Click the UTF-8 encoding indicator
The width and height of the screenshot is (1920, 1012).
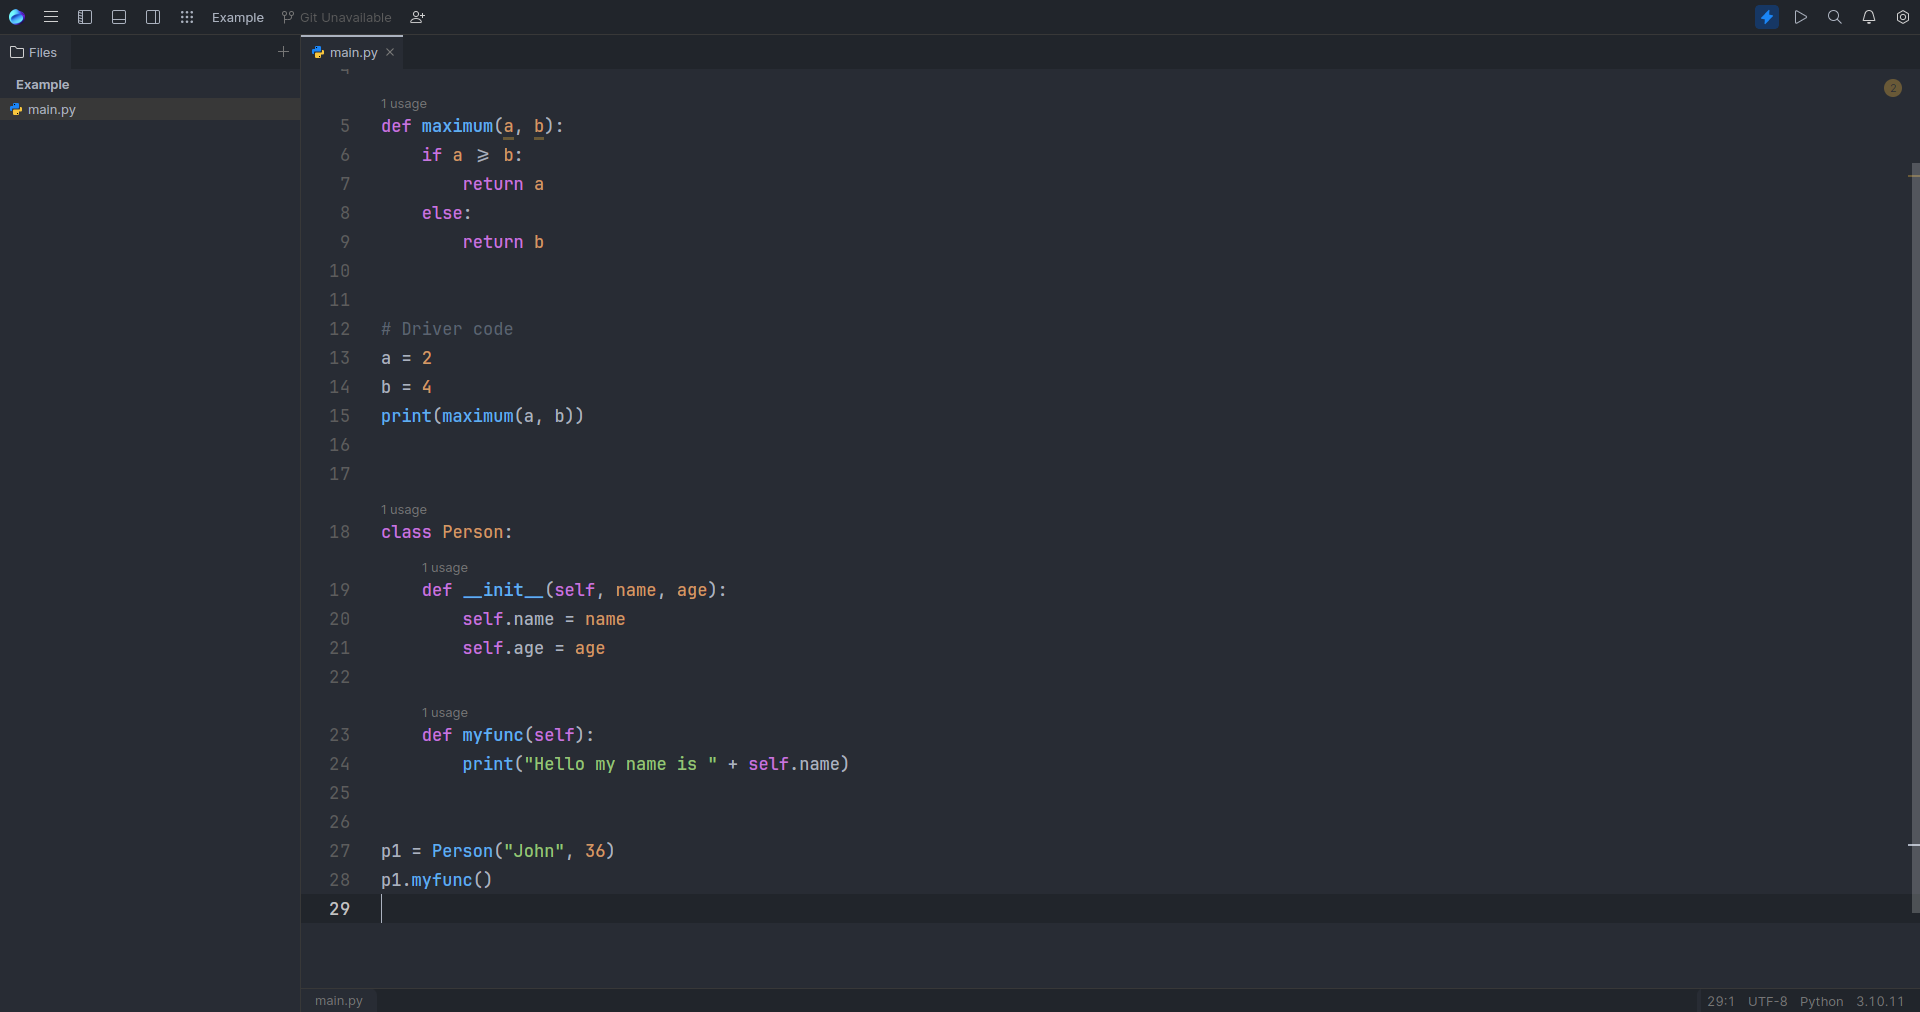pyautogui.click(x=1767, y=1001)
